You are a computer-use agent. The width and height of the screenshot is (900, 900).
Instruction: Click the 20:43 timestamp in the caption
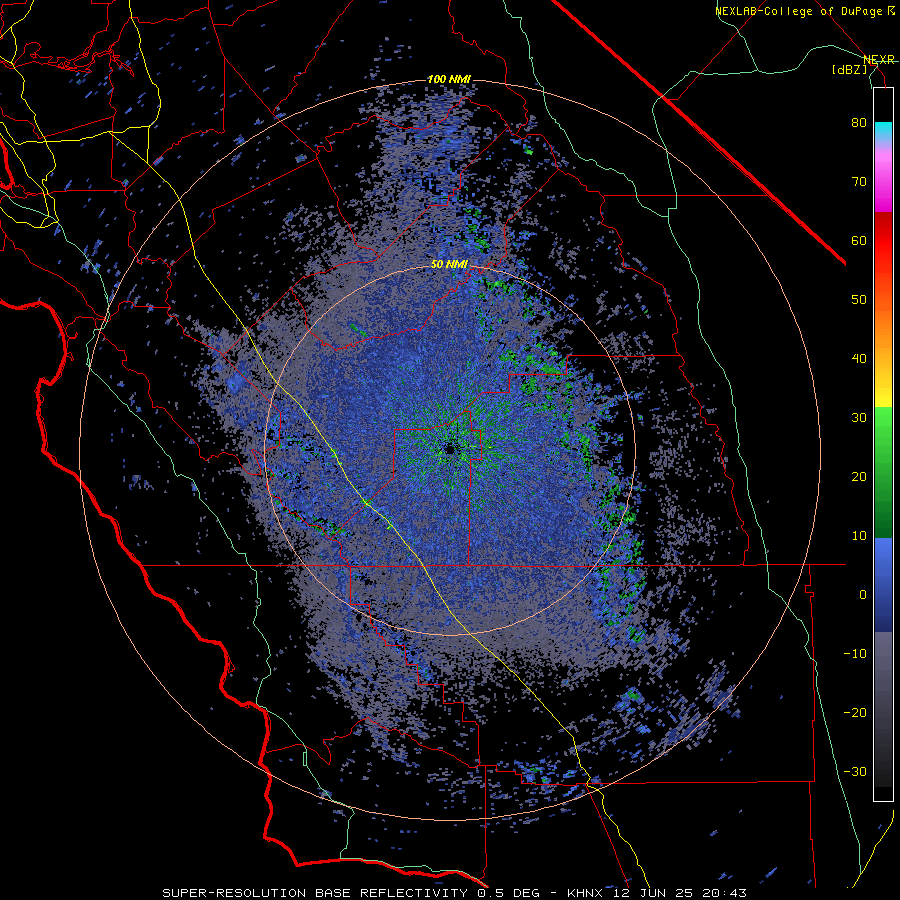click(x=725, y=893)
